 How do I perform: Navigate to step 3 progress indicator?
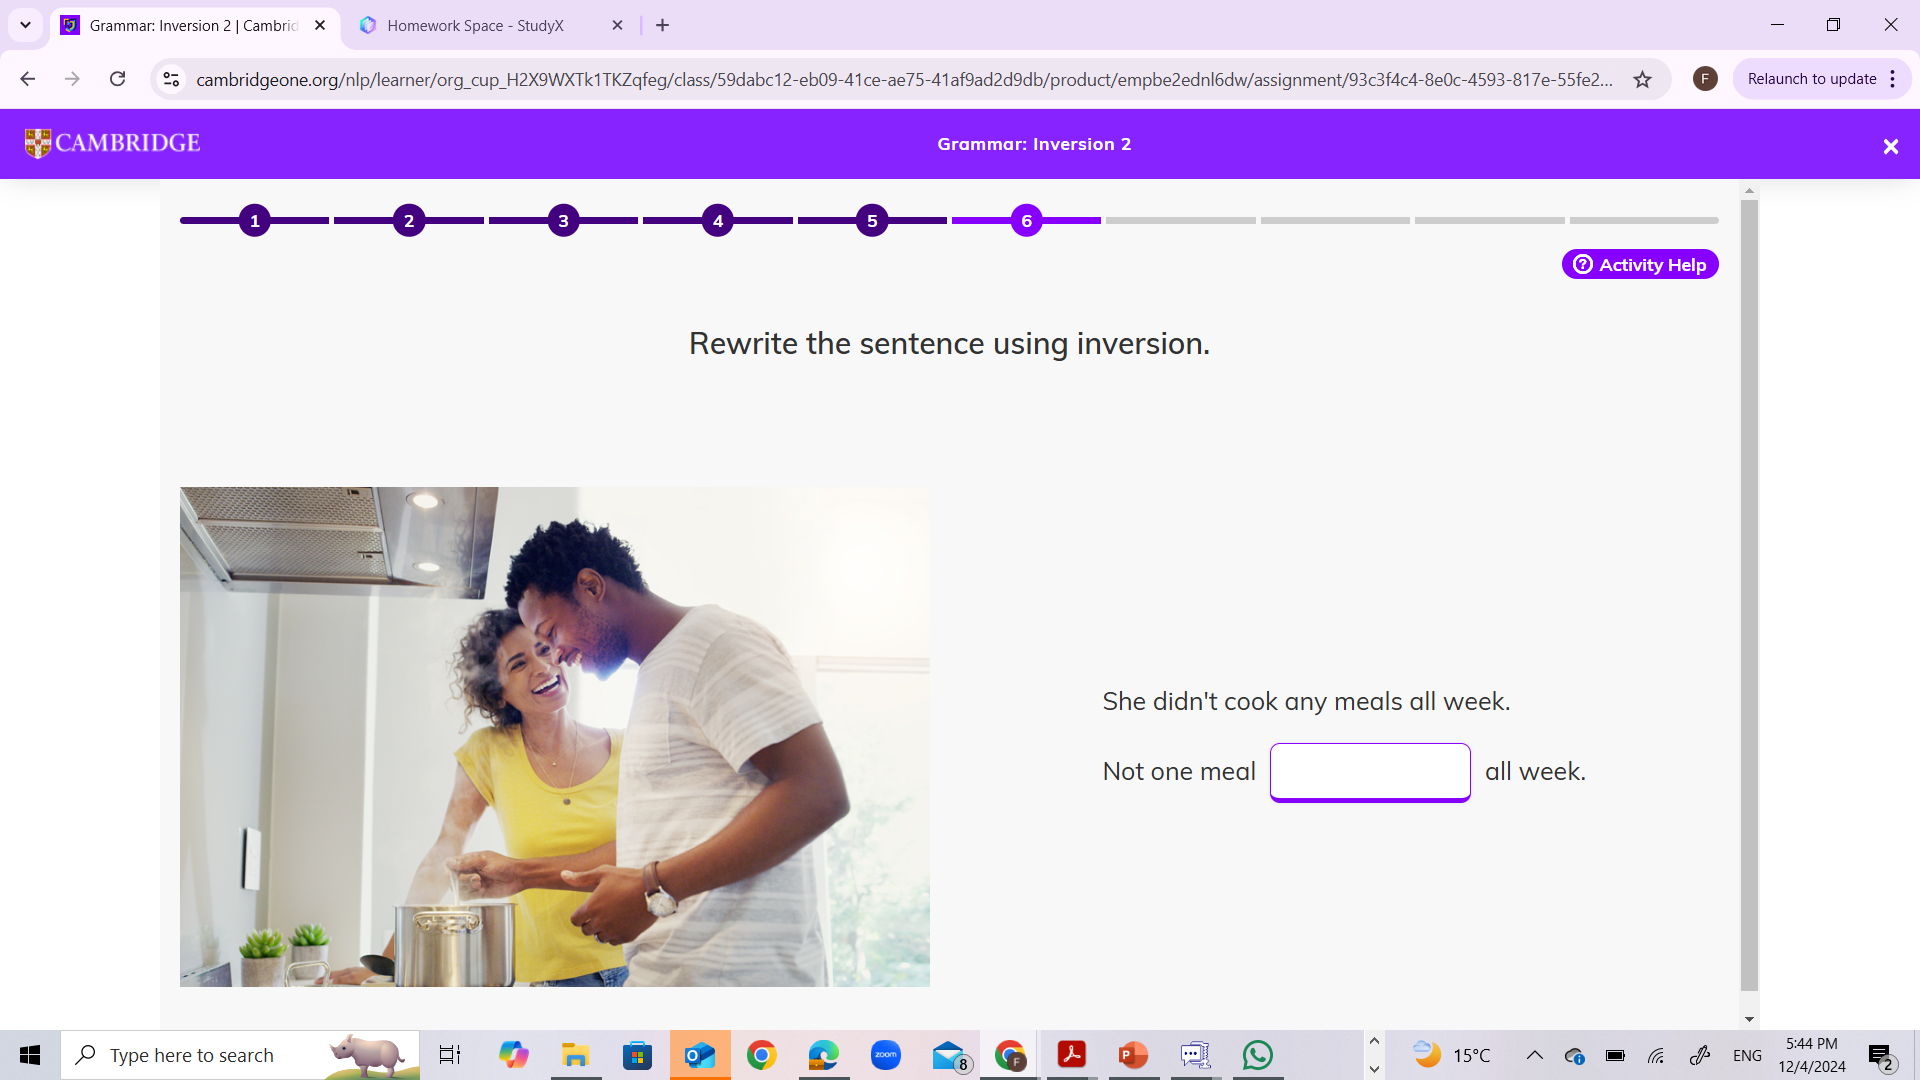pos(563,220)
